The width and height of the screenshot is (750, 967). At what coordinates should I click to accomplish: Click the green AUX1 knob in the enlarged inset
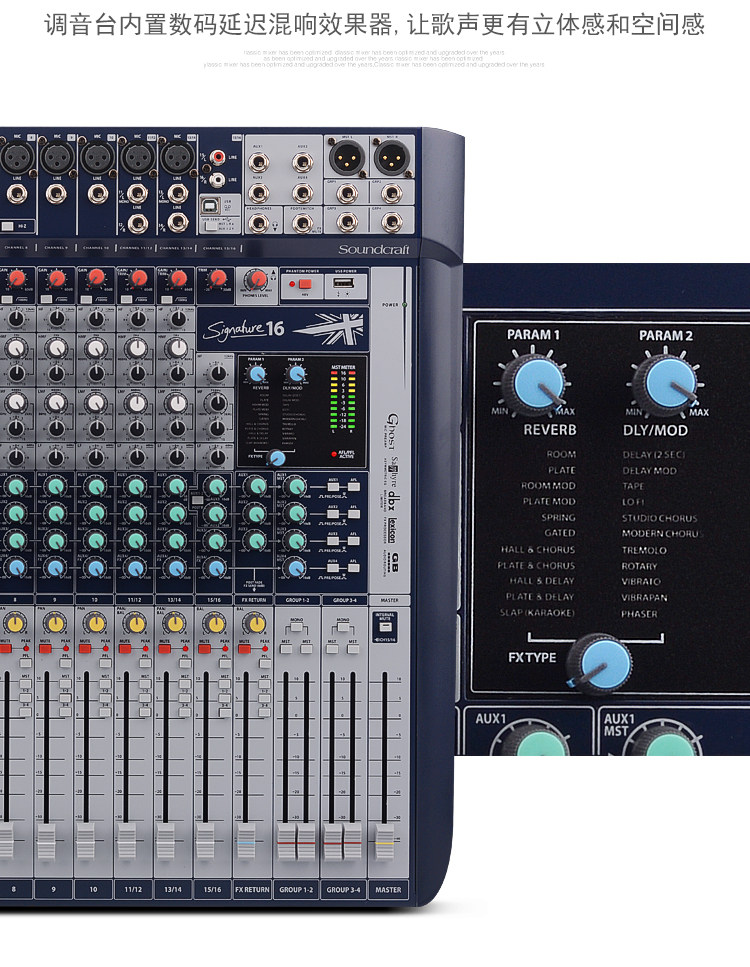click(x=535, y=740)
